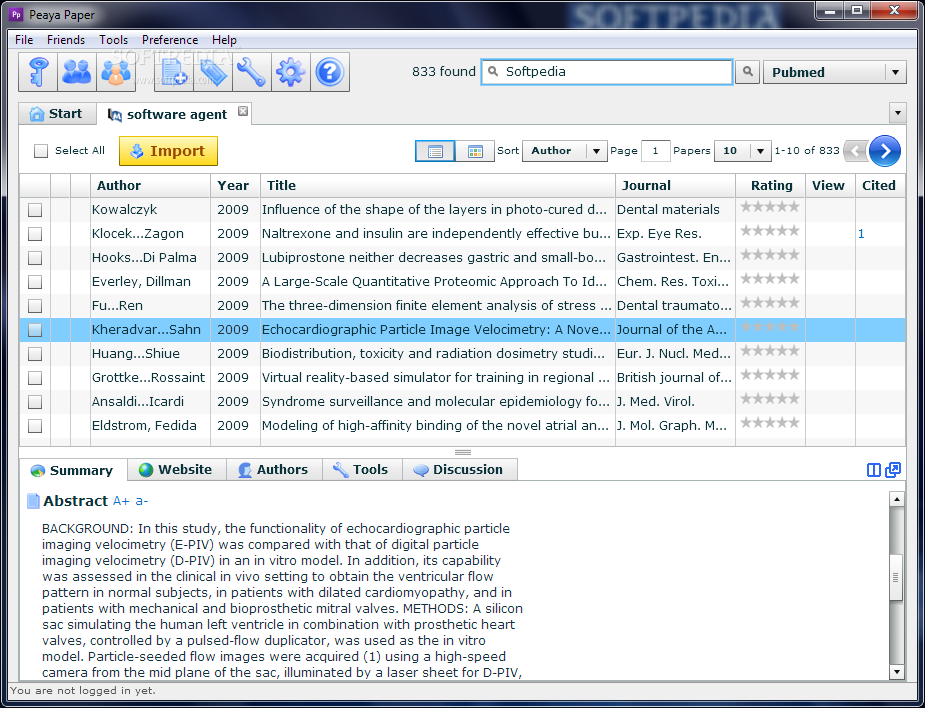This screenshot has height=708, width=925.
Task: Increase abstract font size A+
Action: click(x=121, y=501)
